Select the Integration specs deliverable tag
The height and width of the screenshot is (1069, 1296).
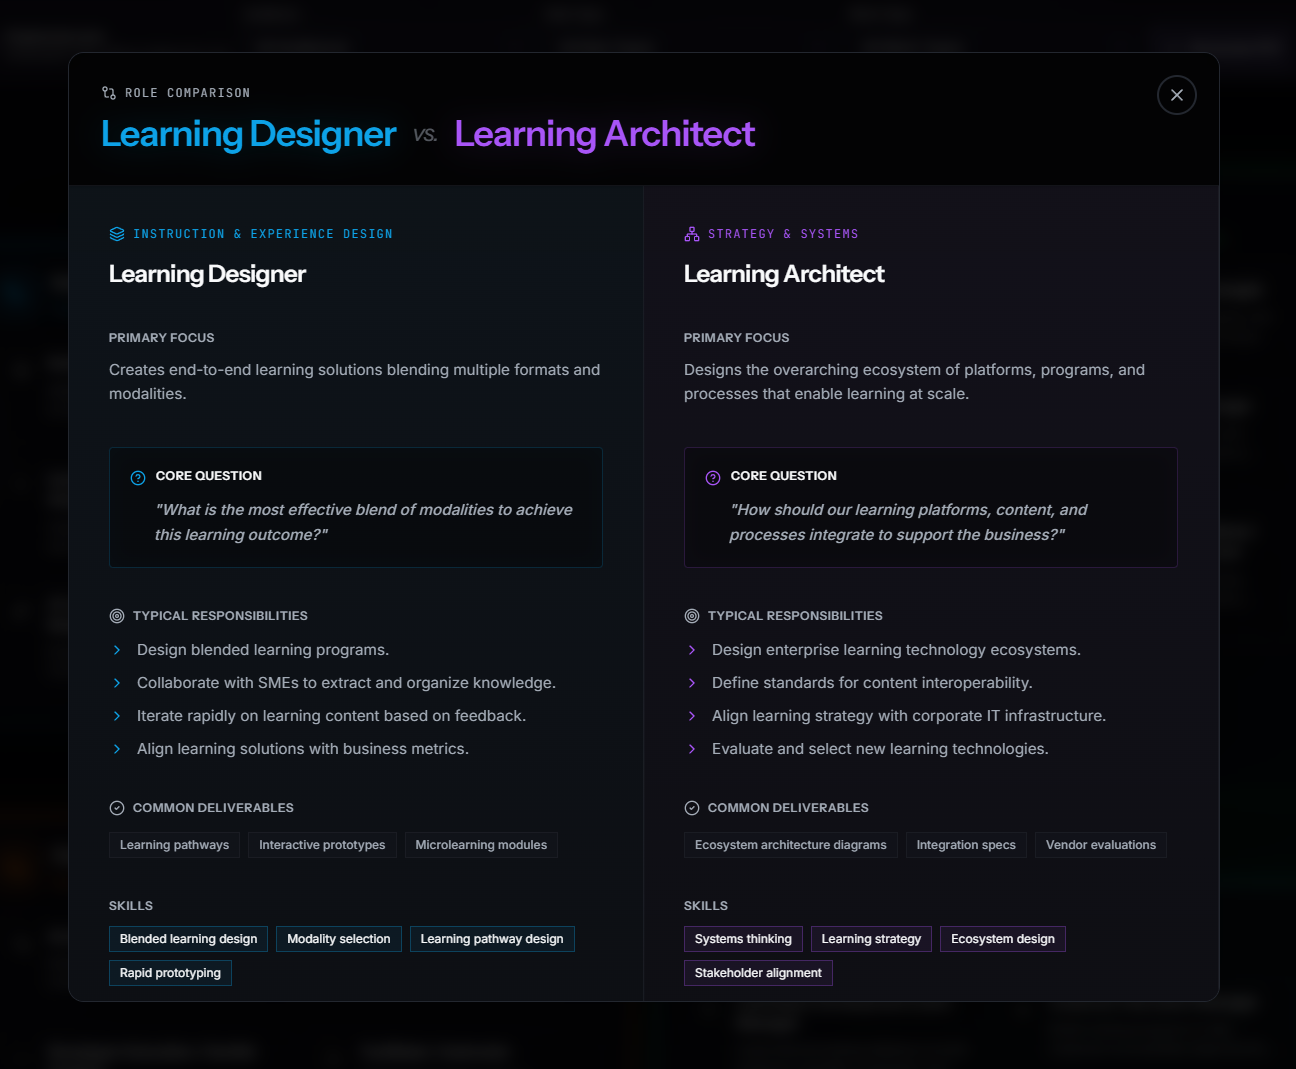tap(966, 845)
